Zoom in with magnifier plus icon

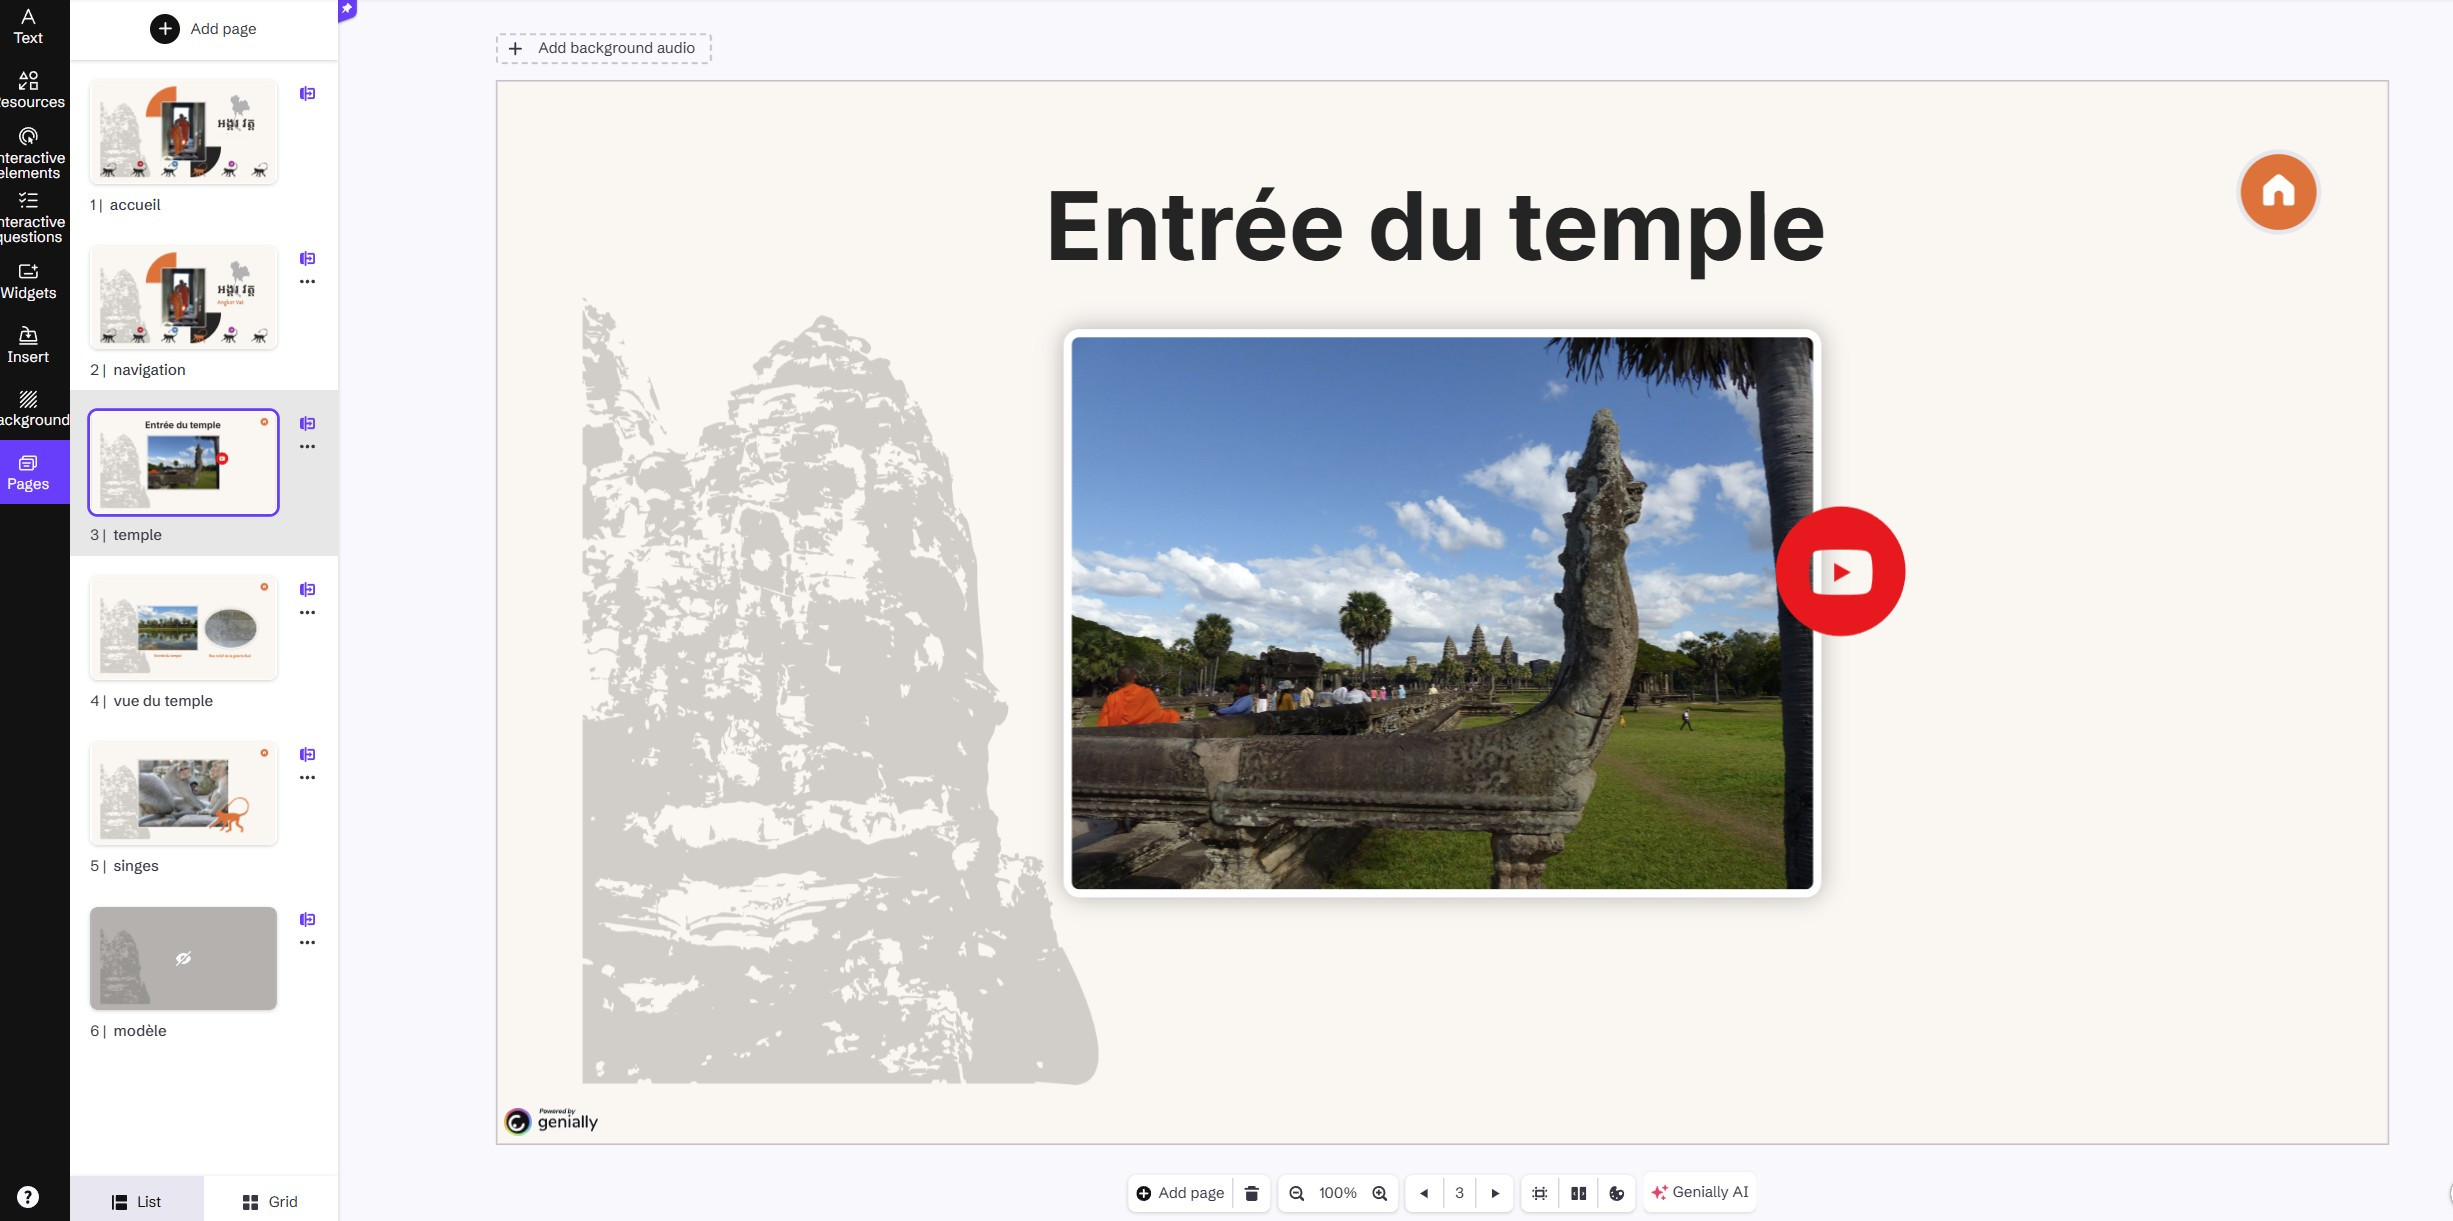(1380, 1193)
